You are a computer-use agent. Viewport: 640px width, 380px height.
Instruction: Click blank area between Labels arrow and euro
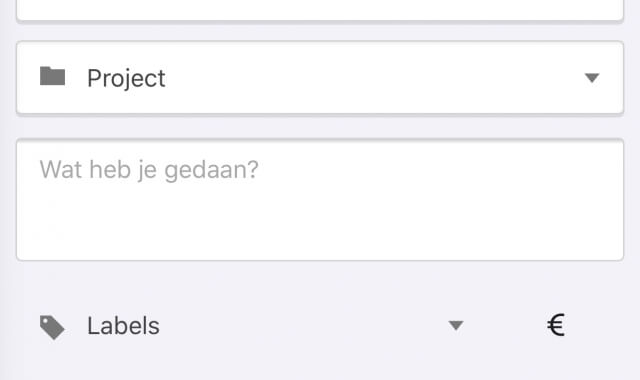[505, 325]
